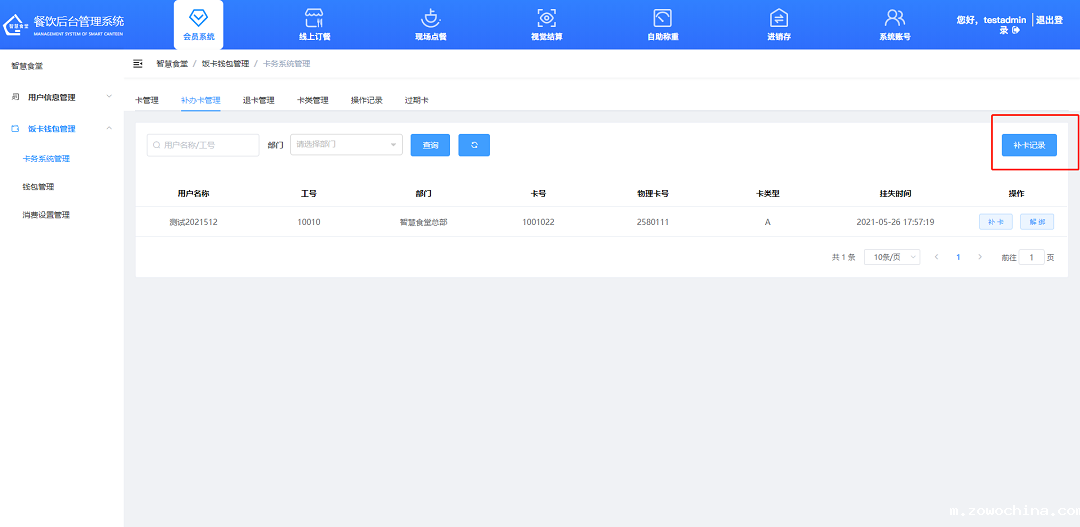Switch to the 操作记录 tab

366,100
